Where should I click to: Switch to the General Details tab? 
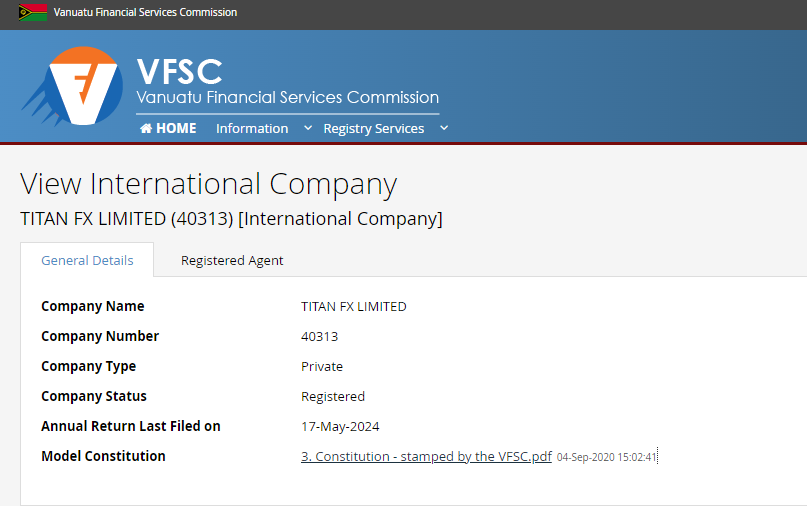tap(87, 260)
